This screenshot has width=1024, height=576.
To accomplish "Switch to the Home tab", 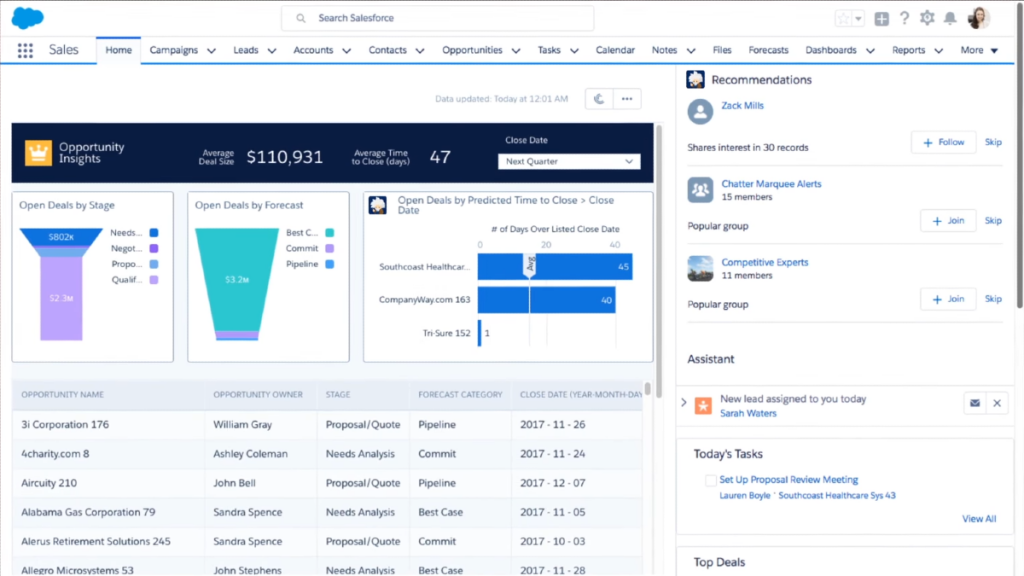I will (118, 50).
